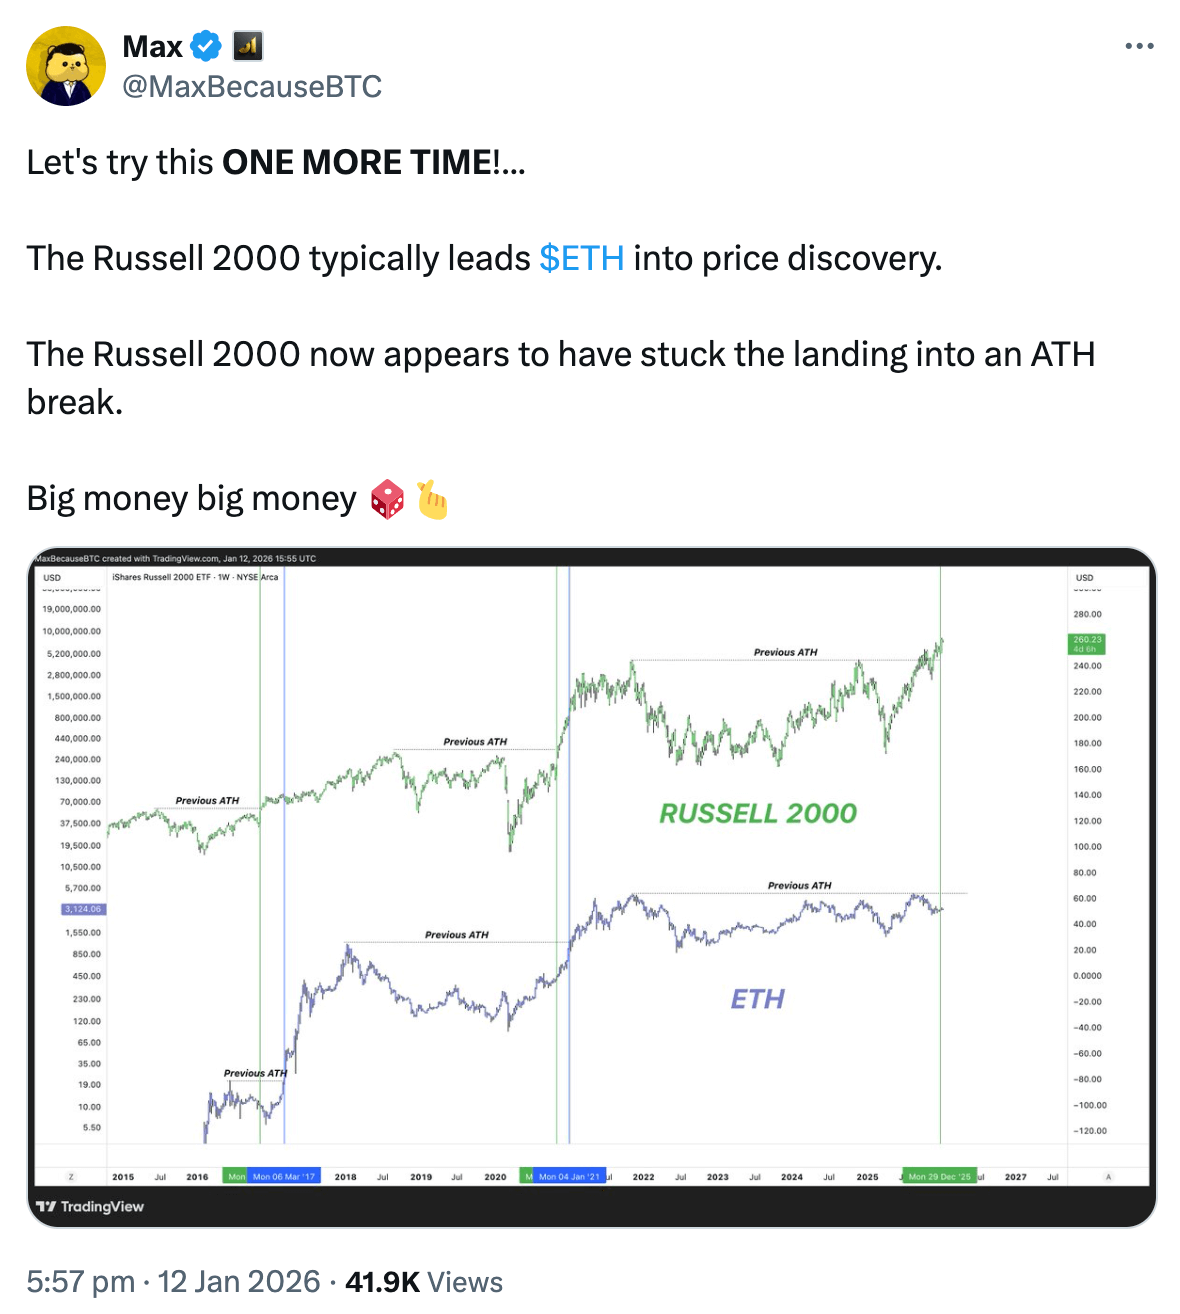Select the Mon 06 Mar '17 date marker
The width and height of the screenshot is (1180, 1314).
284,1177
